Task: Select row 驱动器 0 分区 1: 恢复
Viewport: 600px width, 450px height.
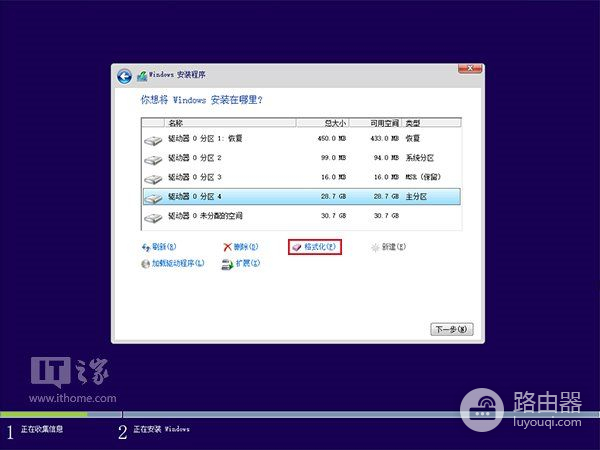Action: pos(302,139)
